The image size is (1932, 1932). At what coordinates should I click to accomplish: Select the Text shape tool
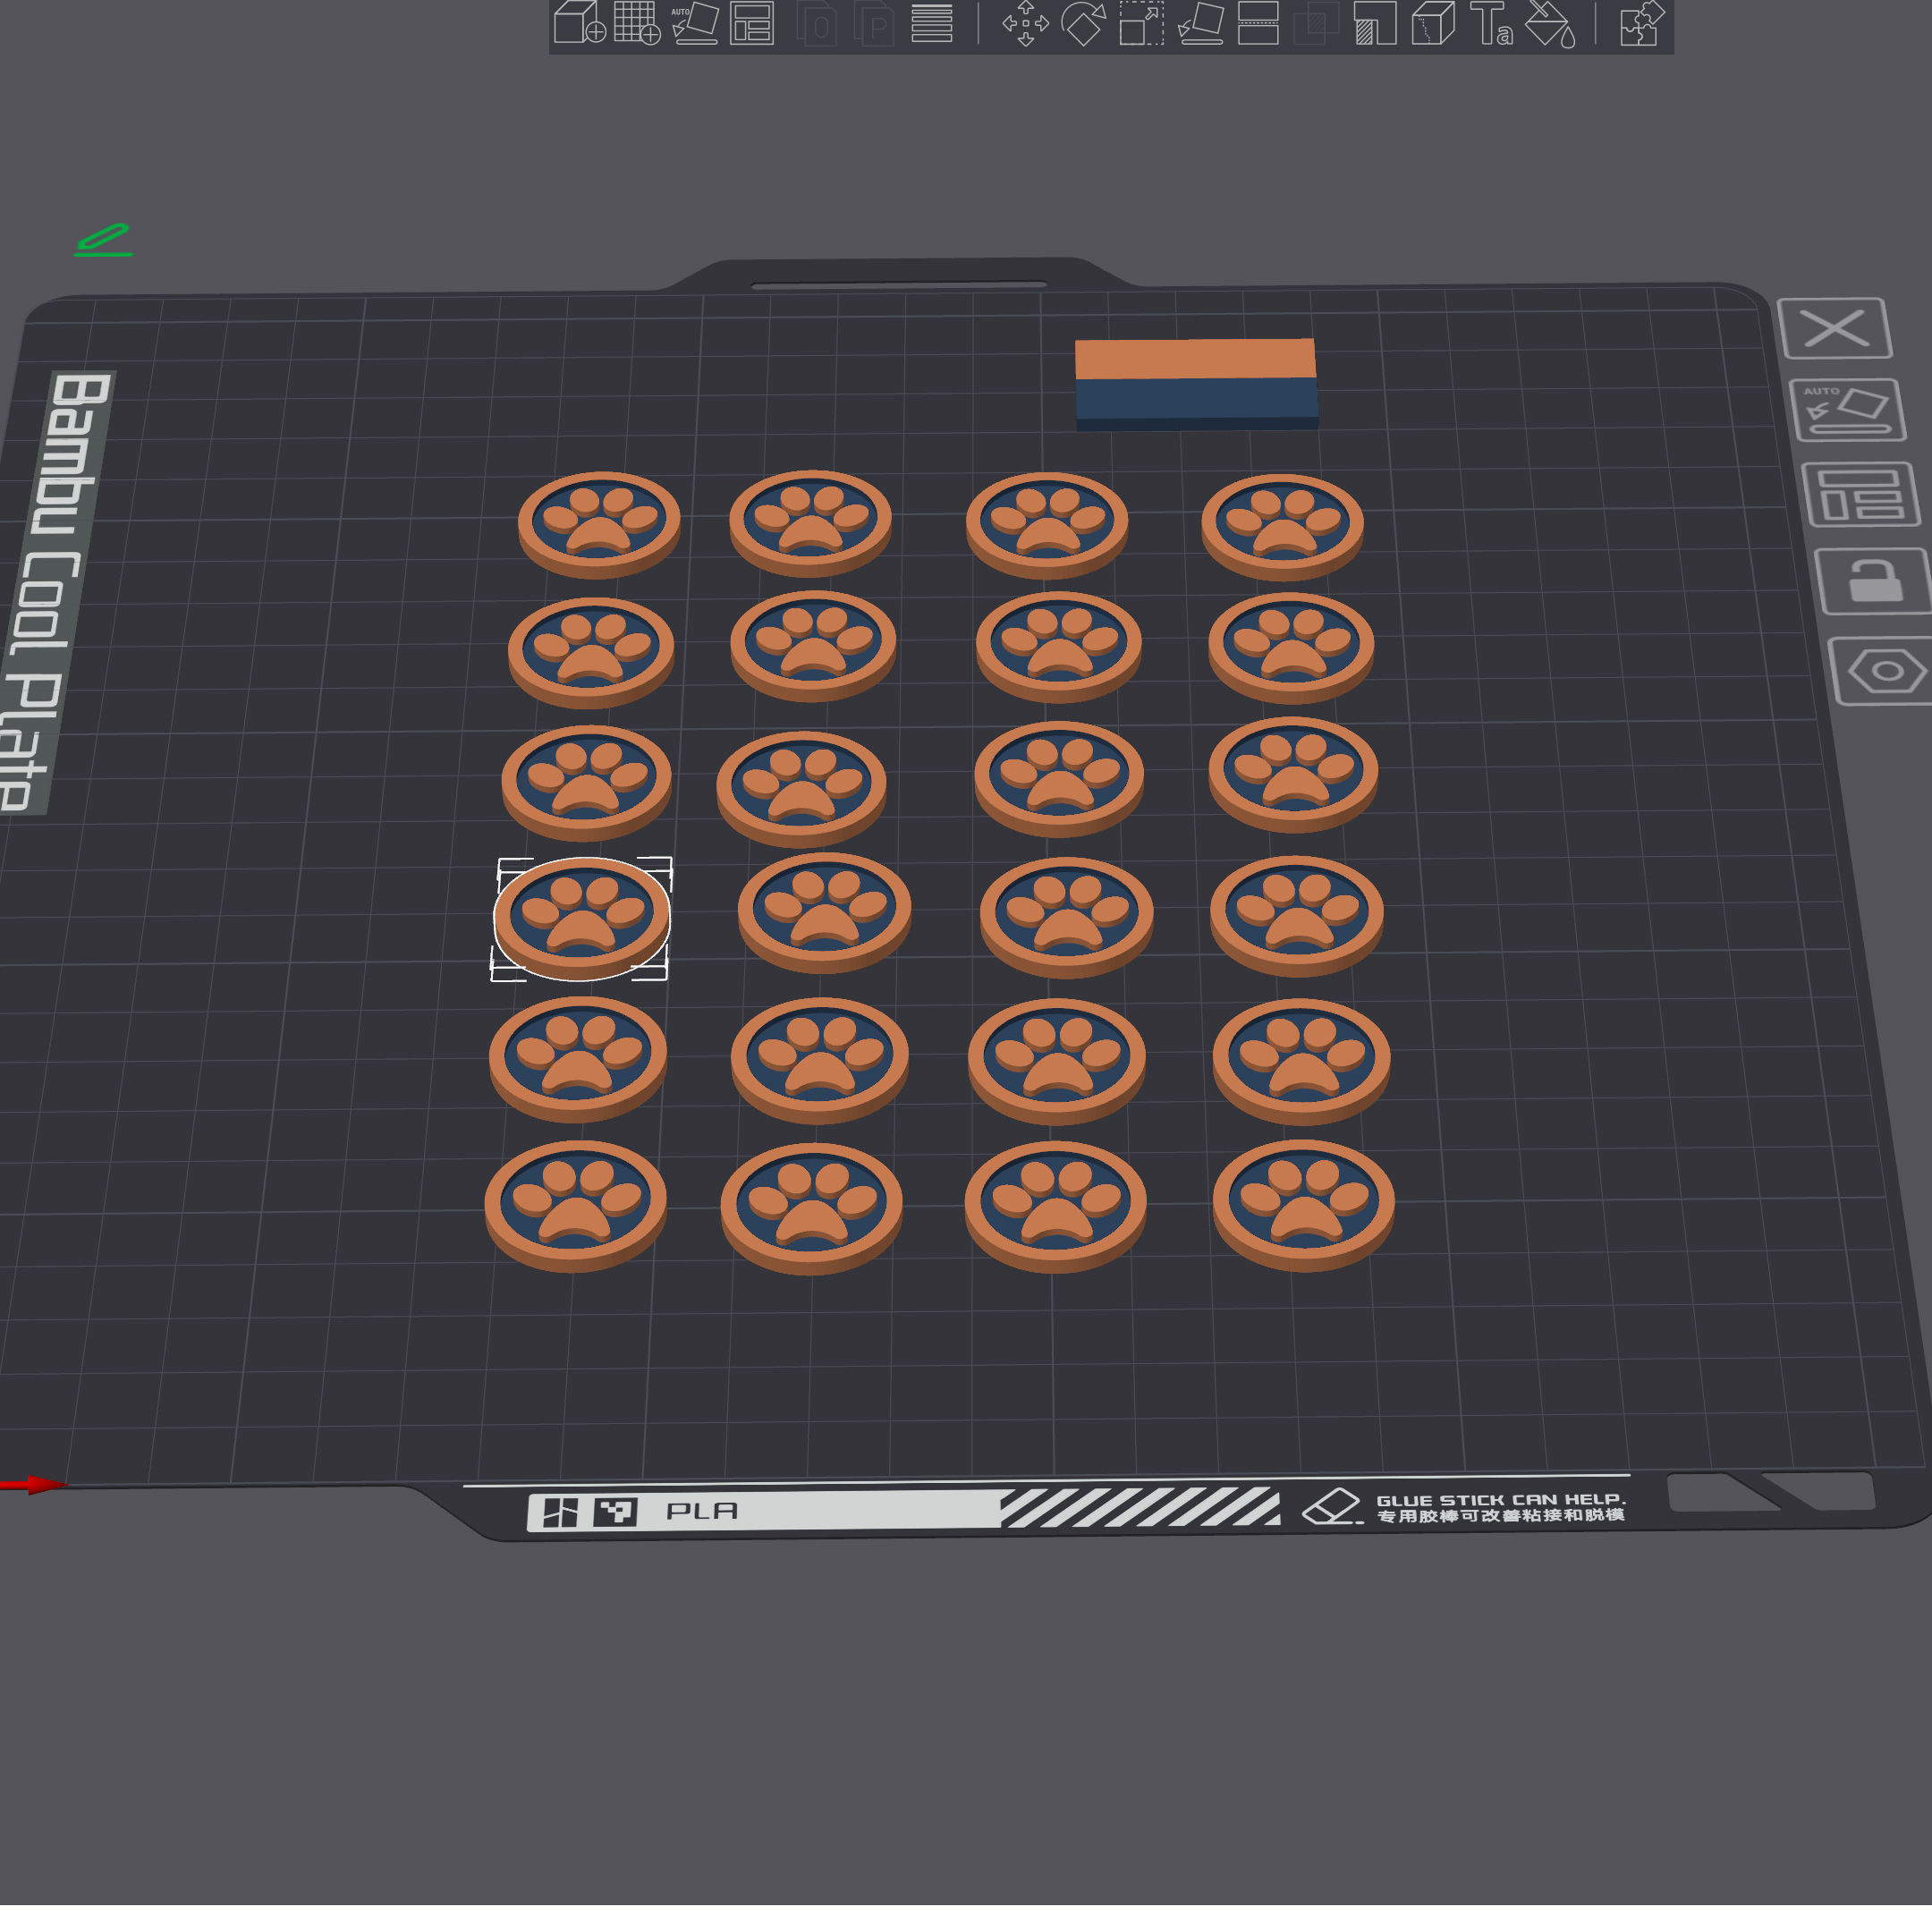pos(1491,23)
